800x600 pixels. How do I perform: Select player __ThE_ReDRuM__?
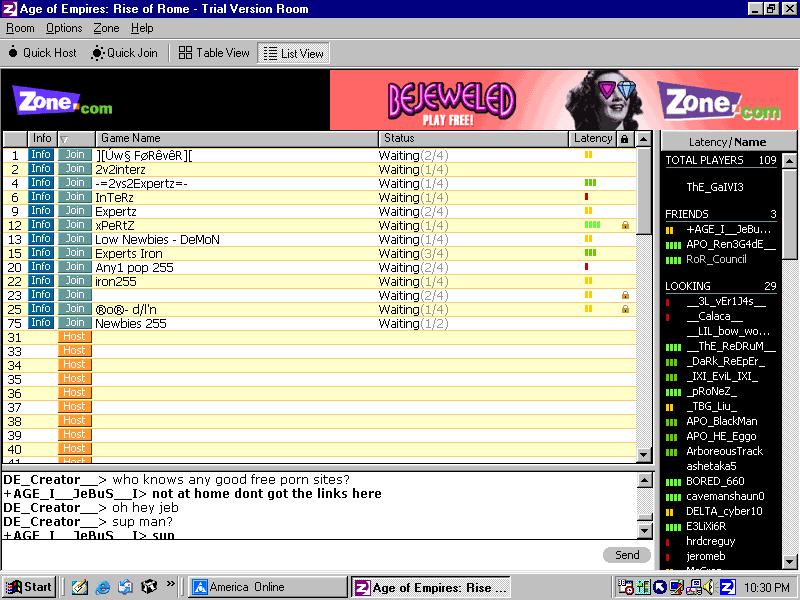coord(731,346)
